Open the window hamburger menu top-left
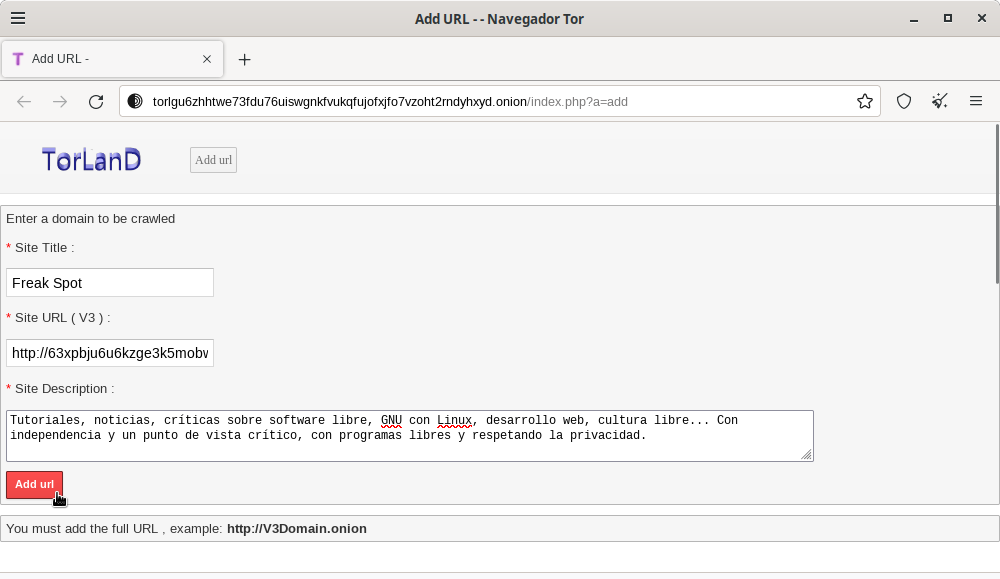The image size is (1000, 579). (x=17, y=17)
